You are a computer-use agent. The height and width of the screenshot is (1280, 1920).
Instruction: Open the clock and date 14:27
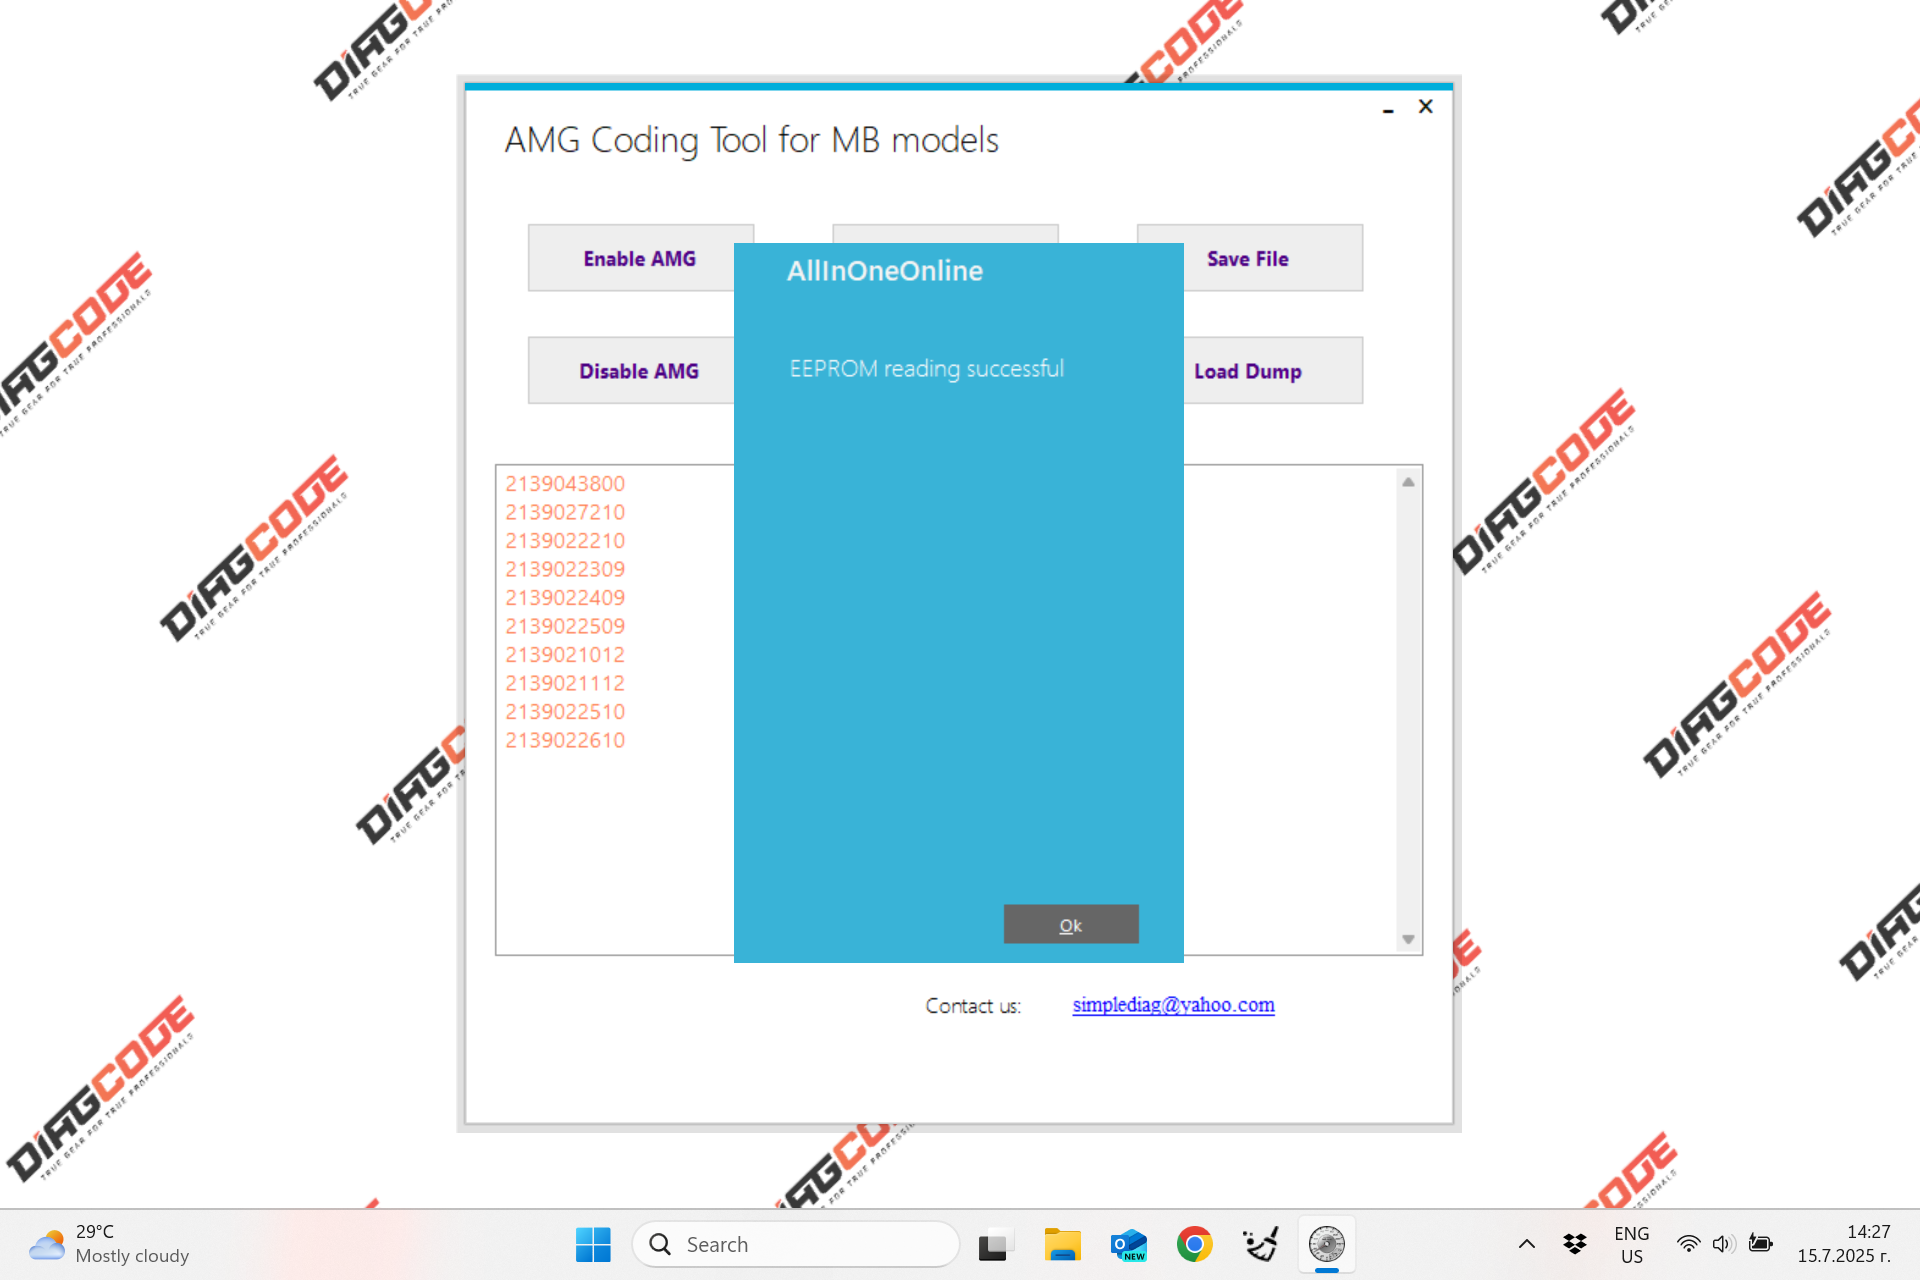click(x=1844, y=1244)
